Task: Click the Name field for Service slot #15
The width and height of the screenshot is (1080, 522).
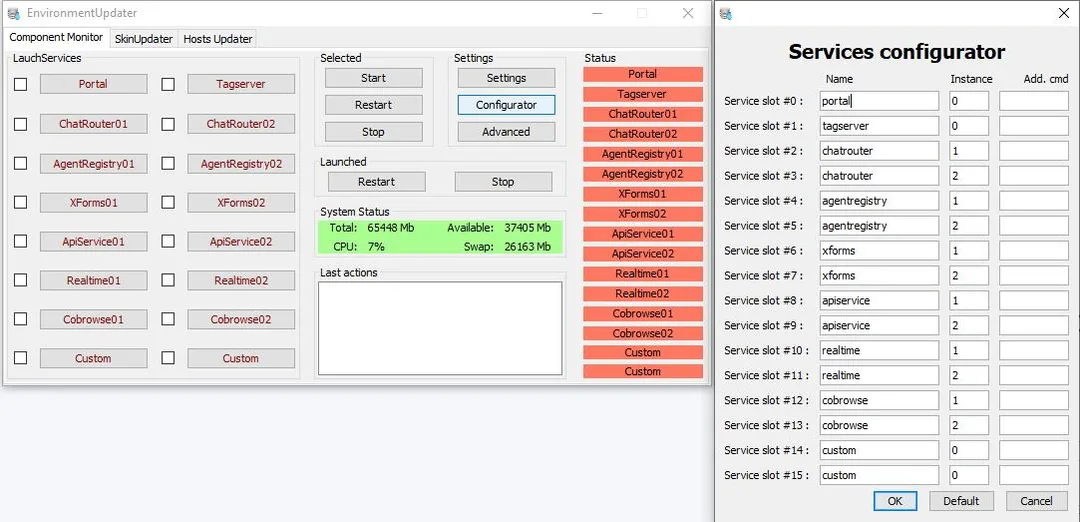Action: [880, 474]
